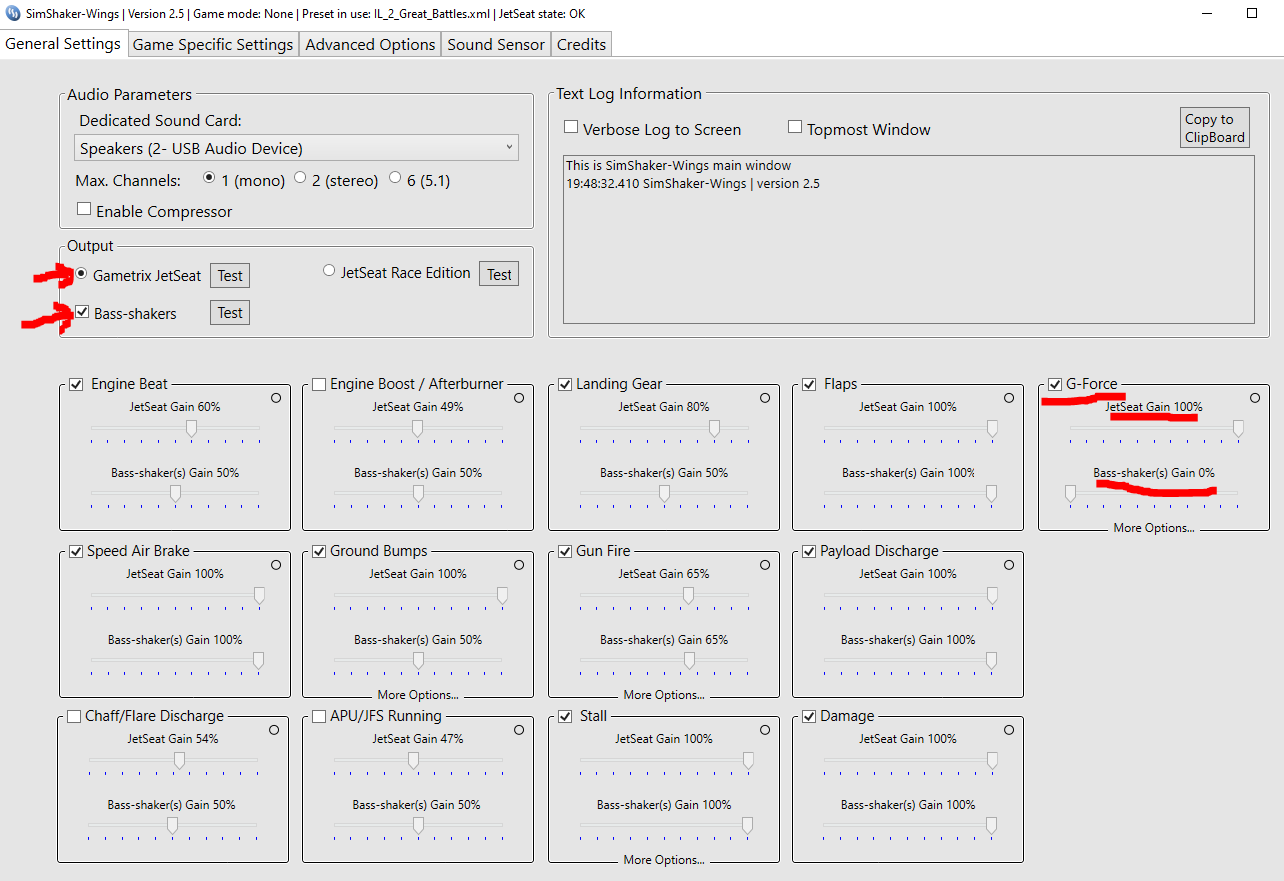The height and width of the screenshot is (881, 1284).
Task: Click Landing Gear Bass-shaker(s) Gain slider handle
Action: click(x=664, y=493)
